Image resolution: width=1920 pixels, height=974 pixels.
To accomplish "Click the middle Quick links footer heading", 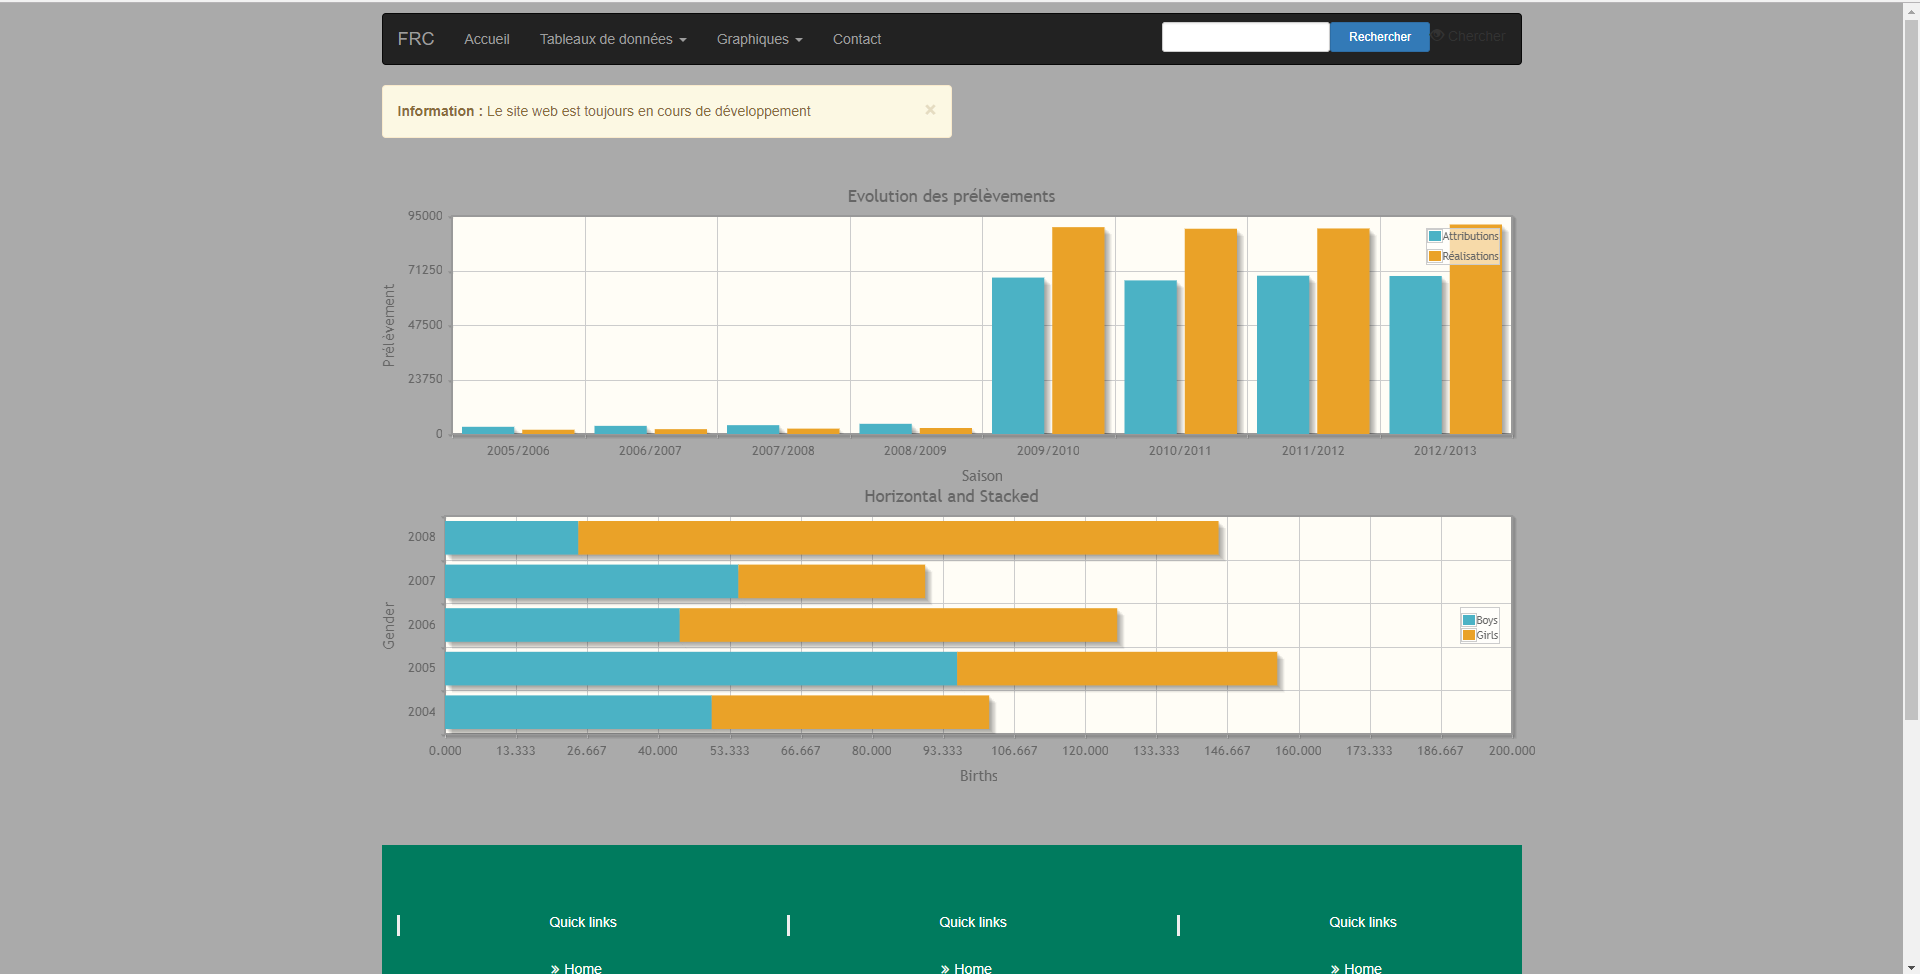I will (x=973, y=922).
